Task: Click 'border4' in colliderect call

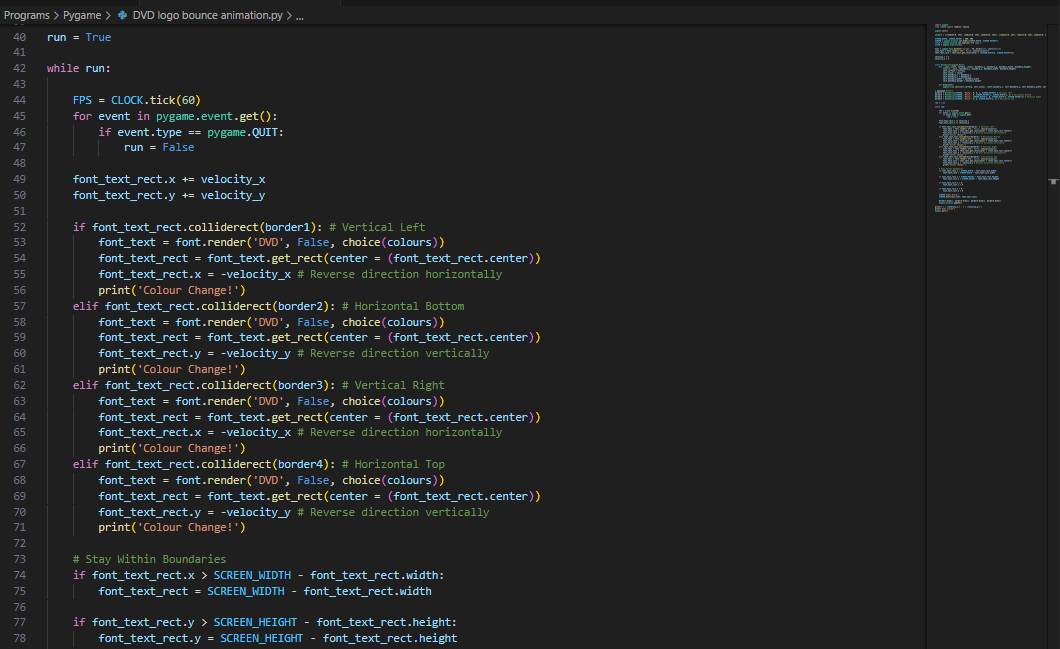Action: click(x=300, y=464)
